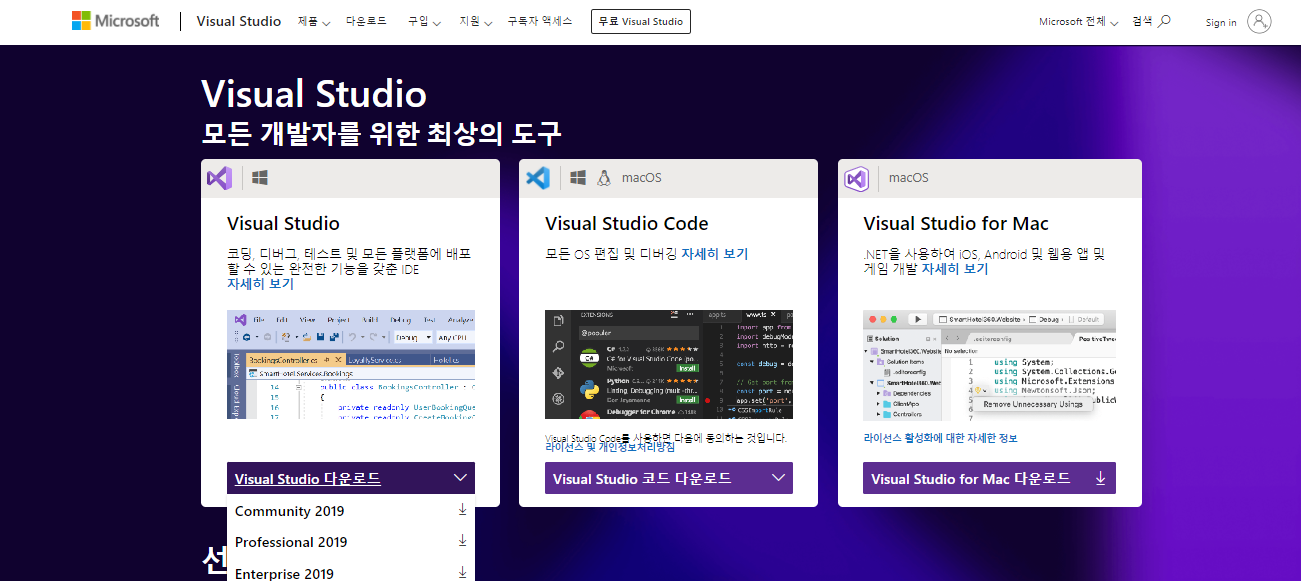The height and width of the screenshot is (581, 1301).
Task: Click the Windows icon in Visual Studio card
Action: [260, 178]
